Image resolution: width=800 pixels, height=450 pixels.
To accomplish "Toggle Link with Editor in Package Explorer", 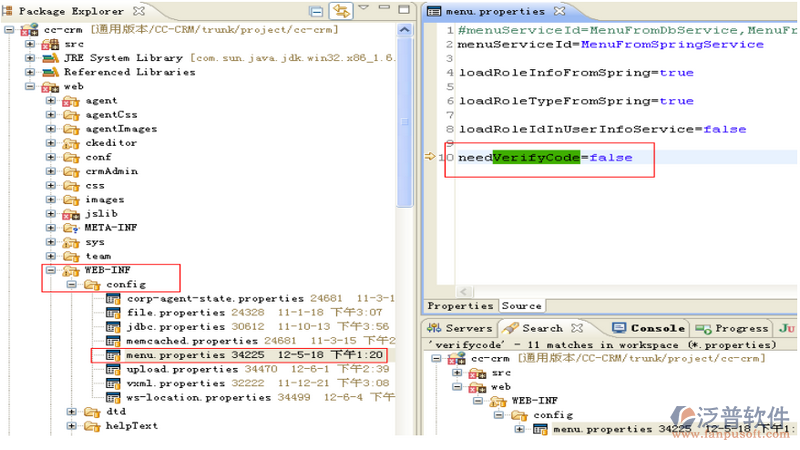I will click(342, 12).
